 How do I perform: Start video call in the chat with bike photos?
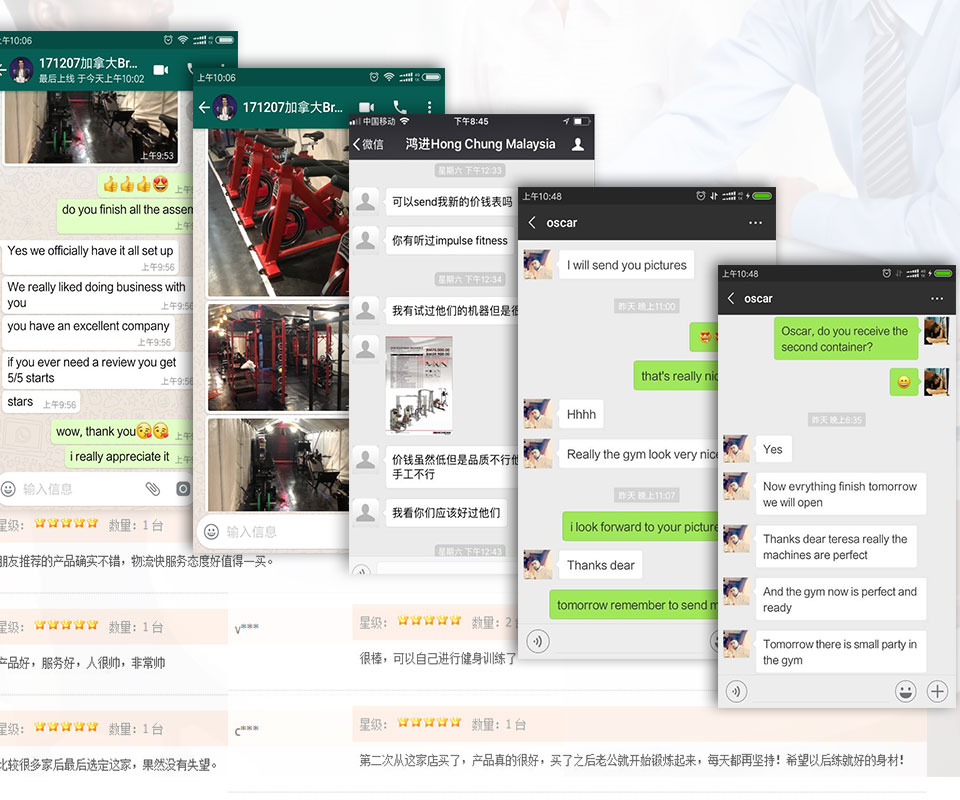(x=366, y=107)
